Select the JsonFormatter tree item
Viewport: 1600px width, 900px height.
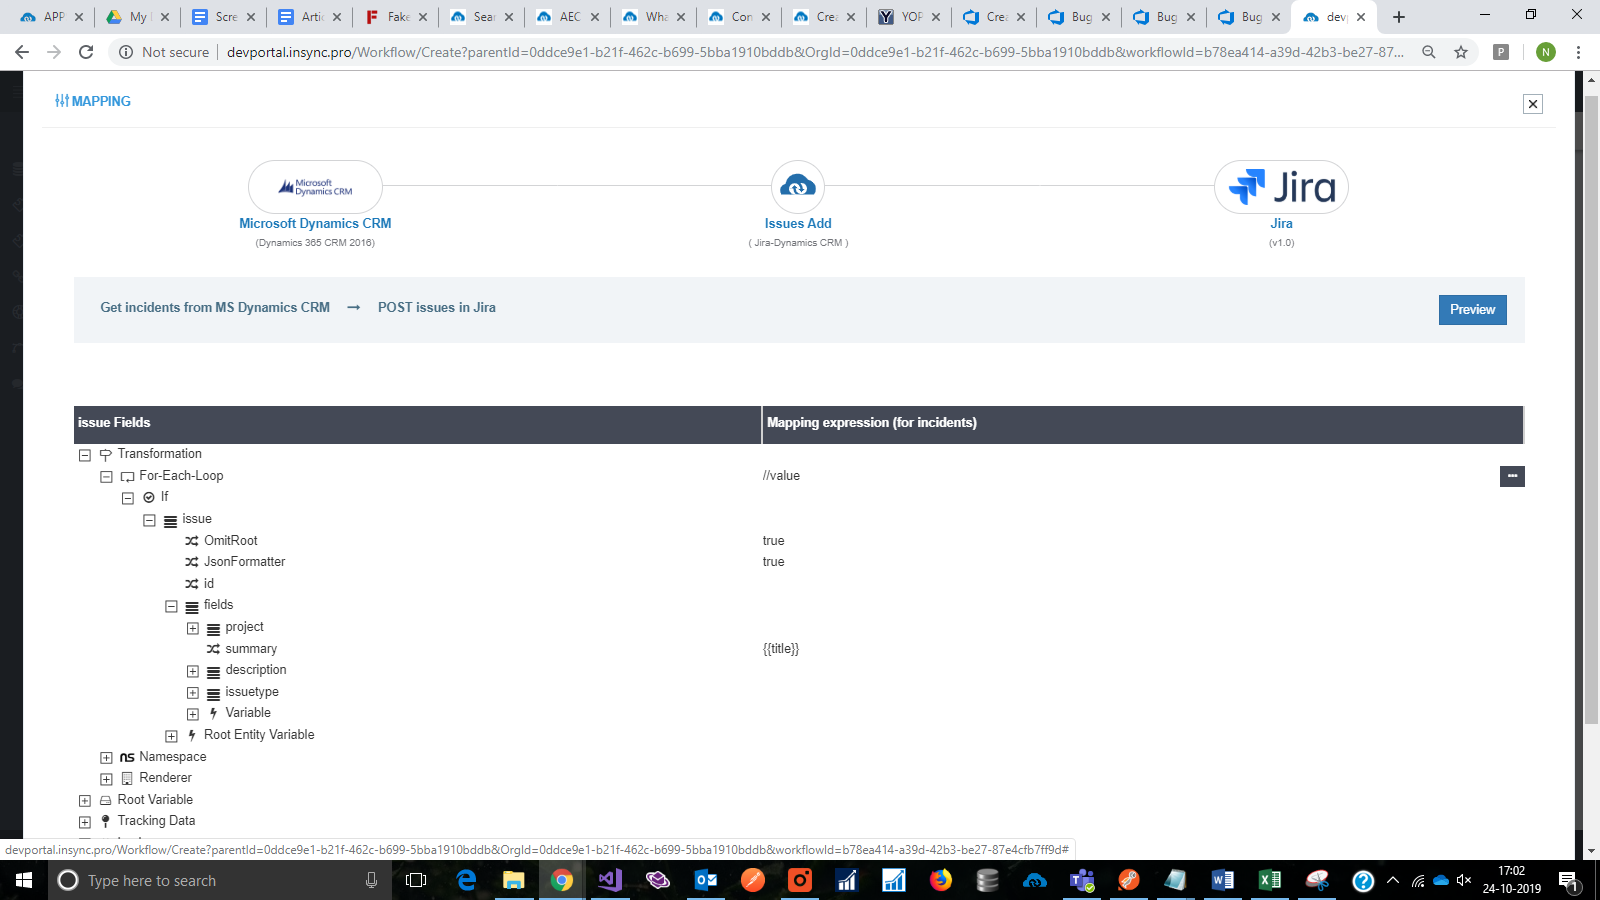click(244, 562)
